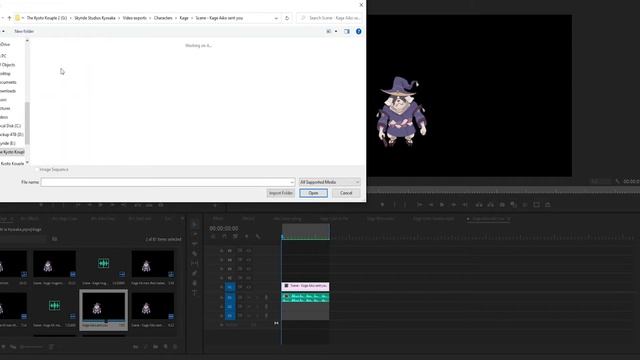Image resolution: width=640 pixels, height=360 pixels.
Task: Select the Hand tool
Action: pyautogui.click(x=195, y=283)
